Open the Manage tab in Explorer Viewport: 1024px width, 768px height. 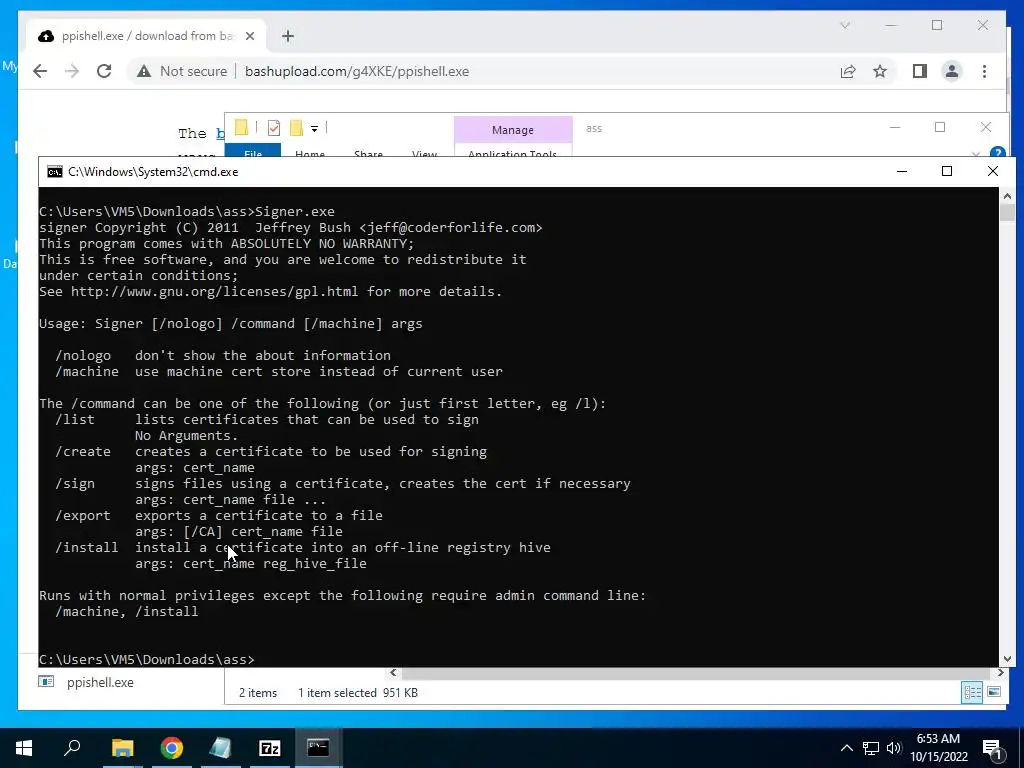[513, 130]
